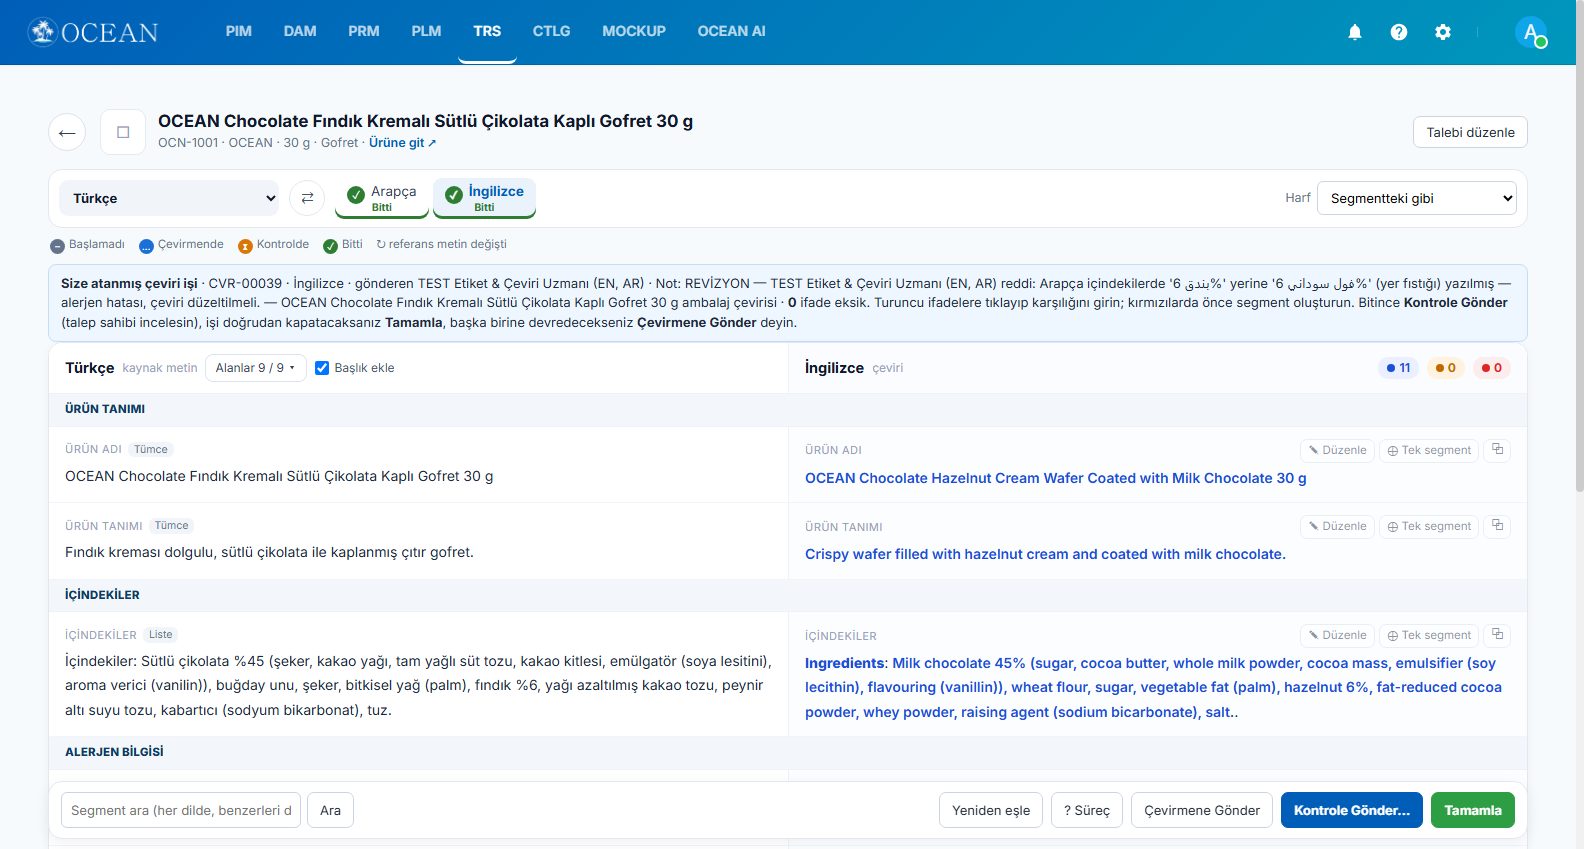The height and width of the screenshot is (849, 1584).
Task: Select the Arapça language tab
Action: (x=382, y=198)
